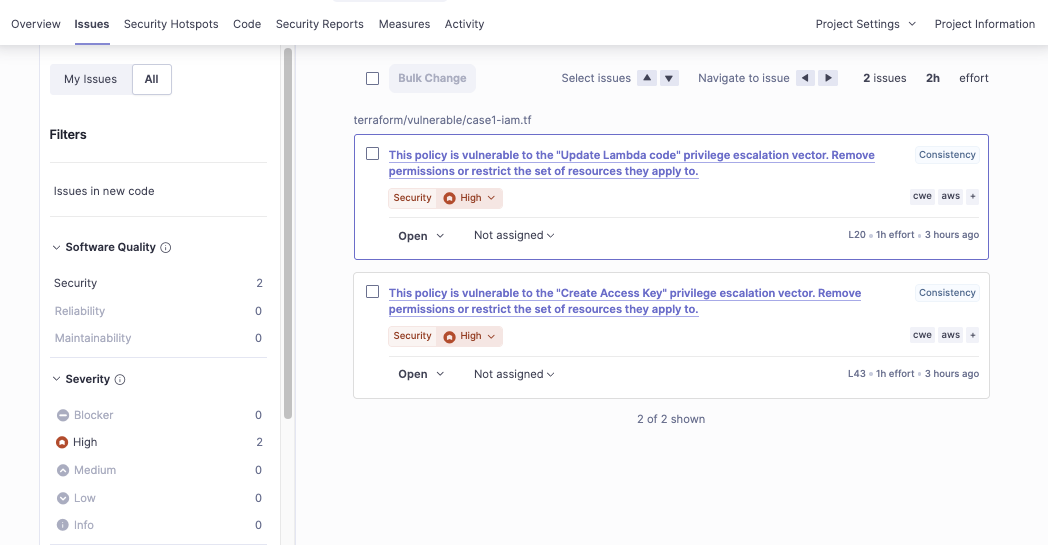The height and width of the screenshot is (545, 1048).
Task: Switch to Security Reports tab
Action: coord(319,24)
